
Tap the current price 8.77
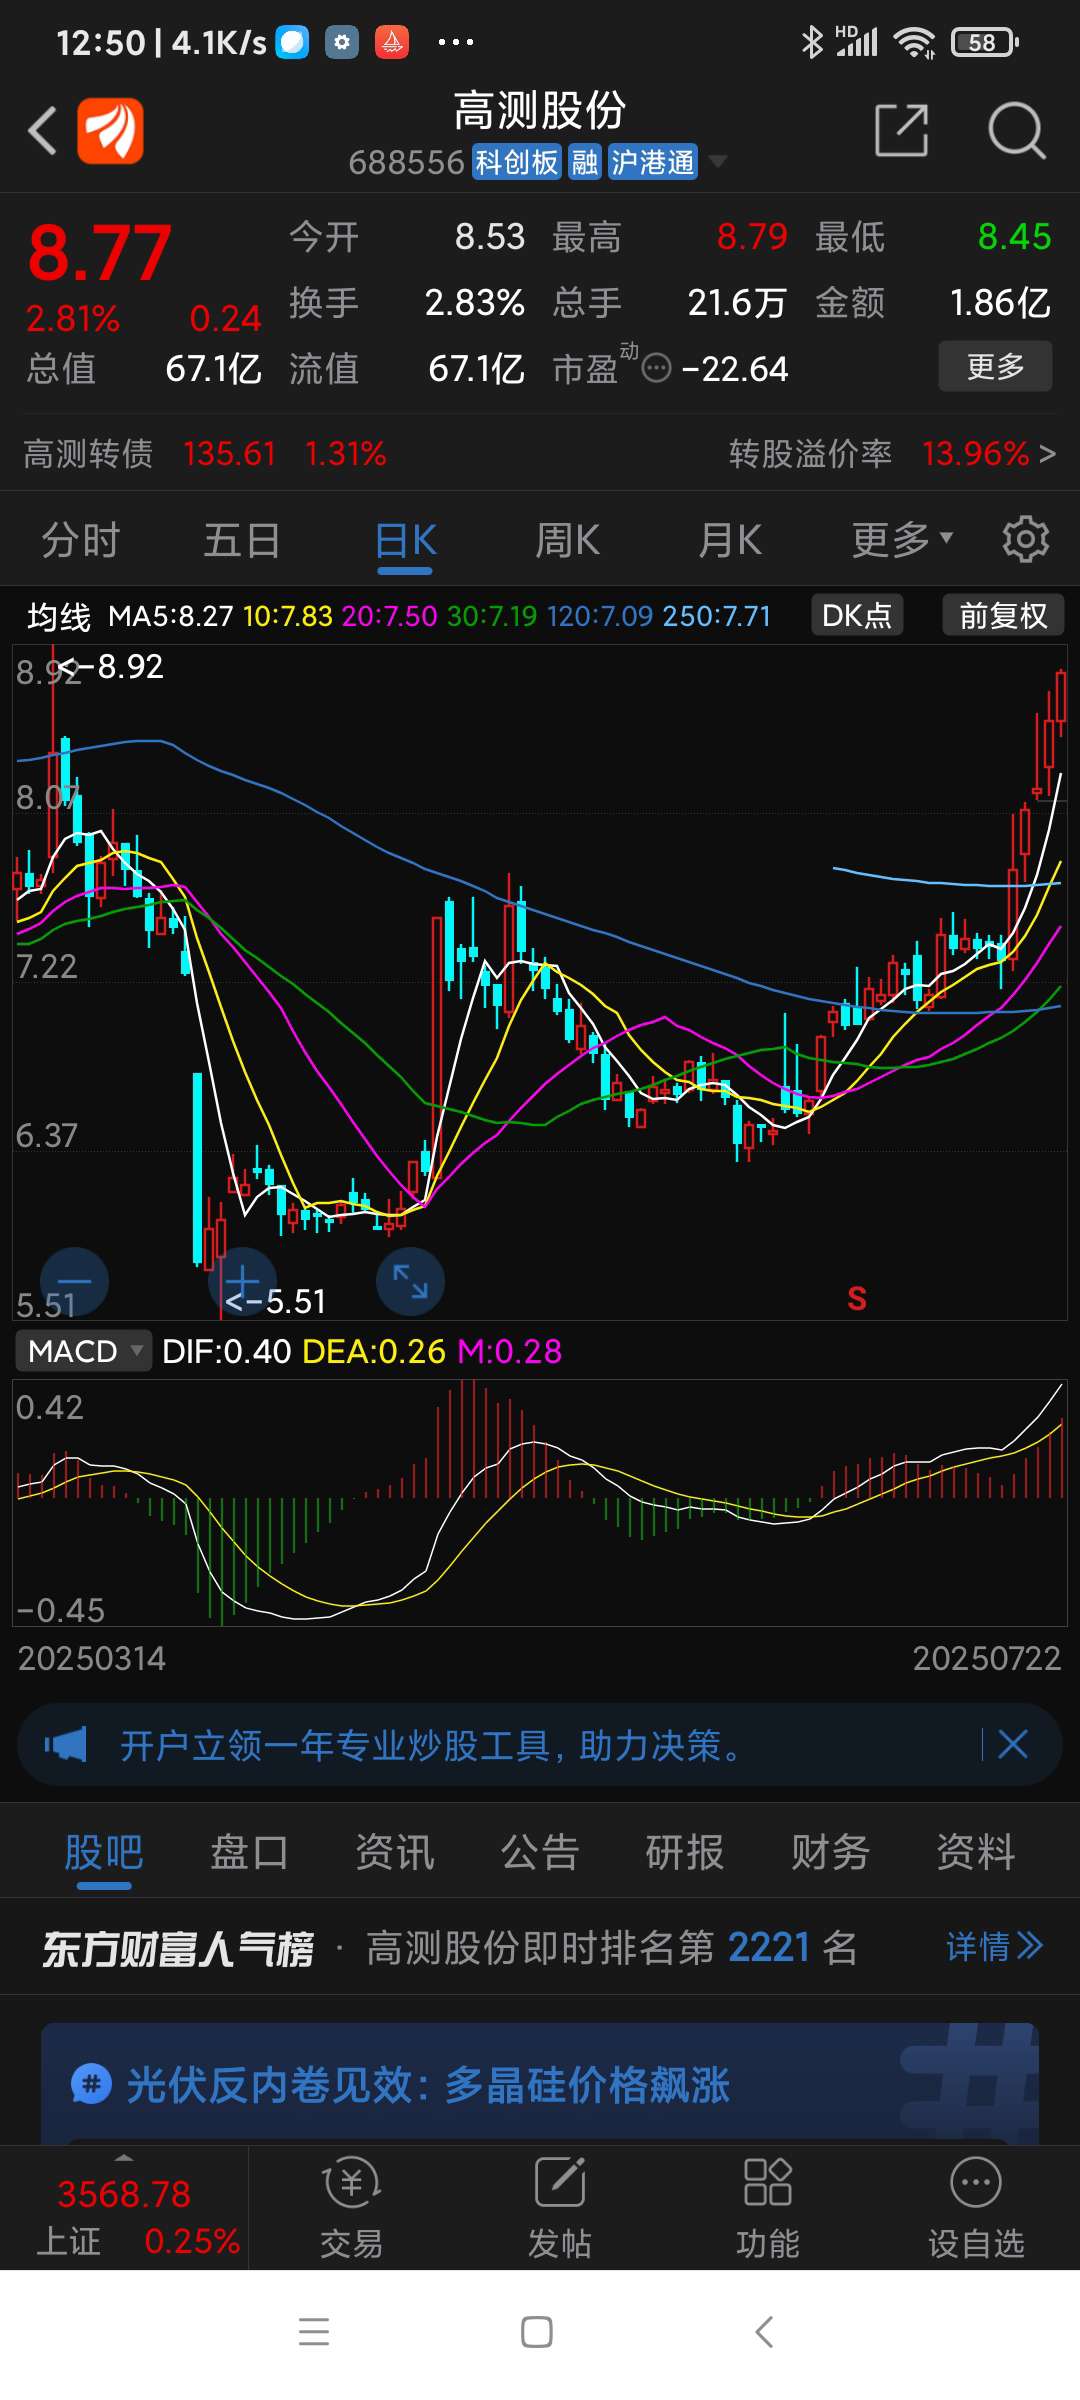[x=99, y=252]
